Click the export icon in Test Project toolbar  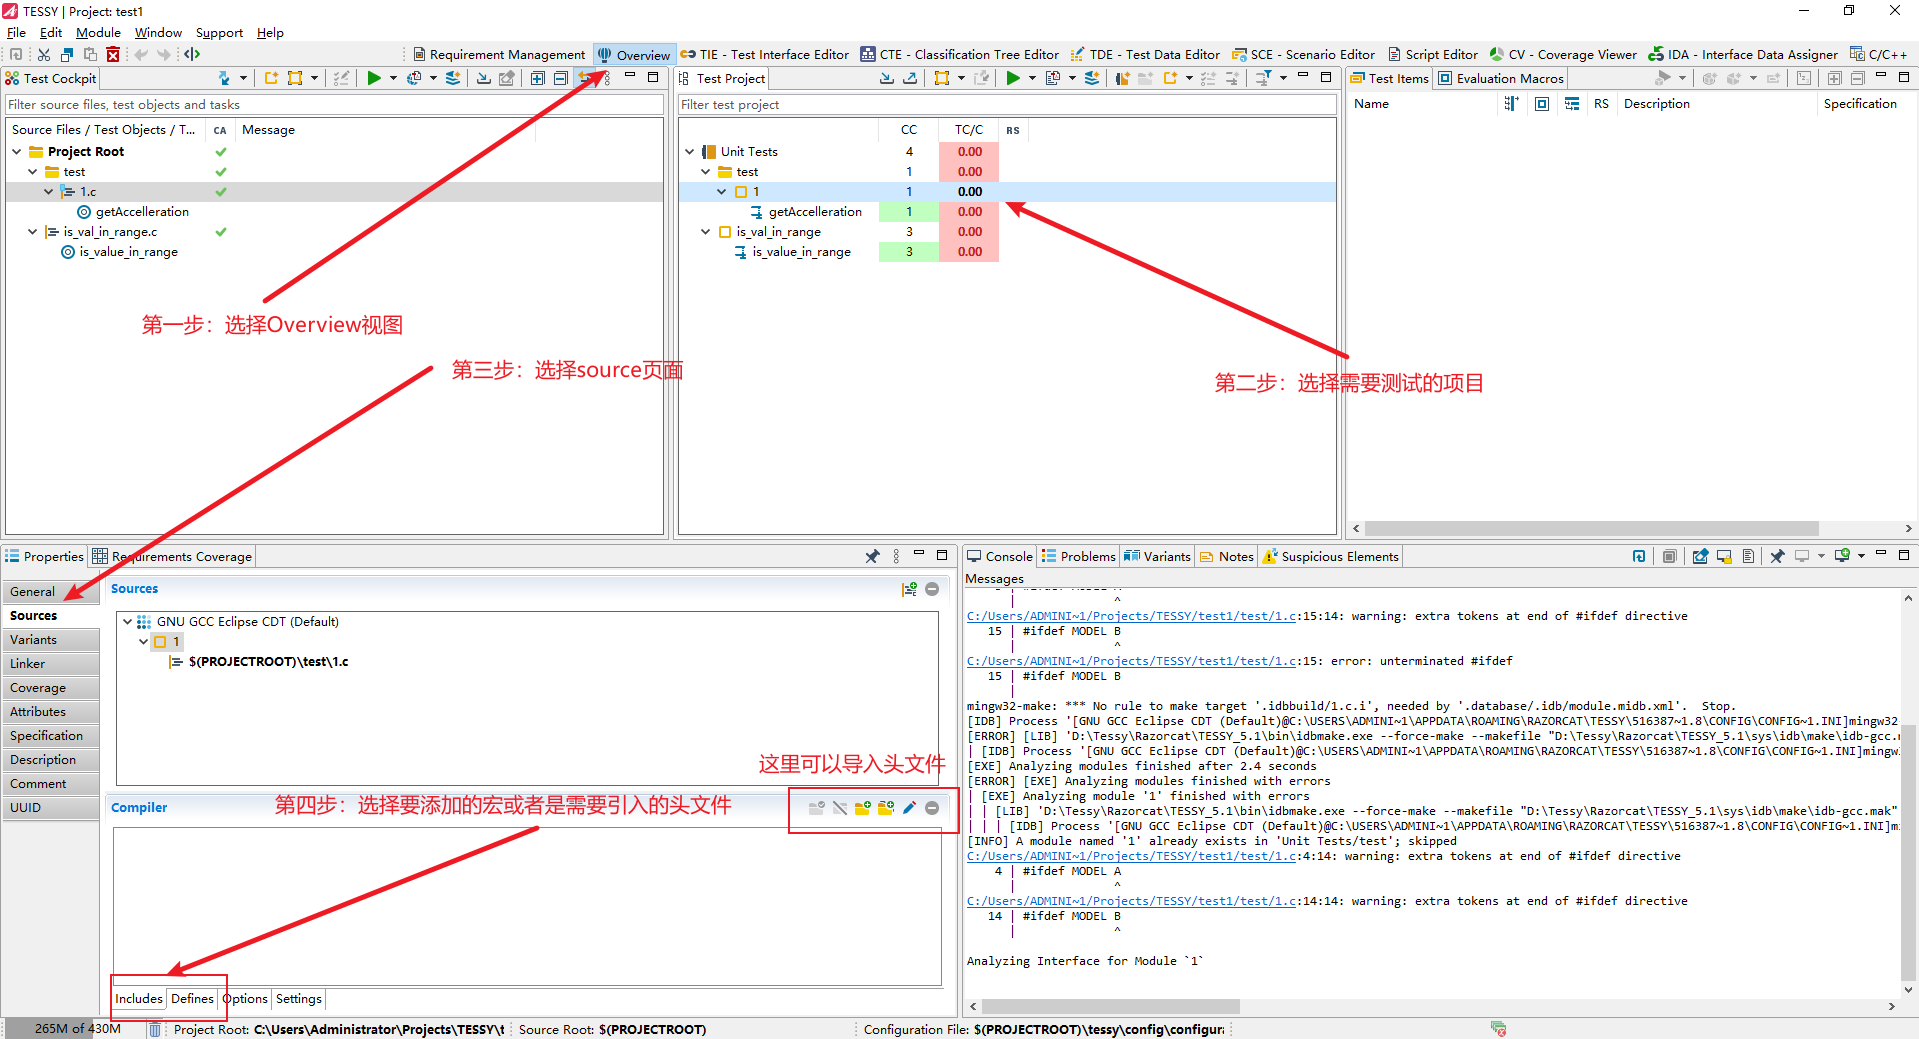click(x=910, y=78)
